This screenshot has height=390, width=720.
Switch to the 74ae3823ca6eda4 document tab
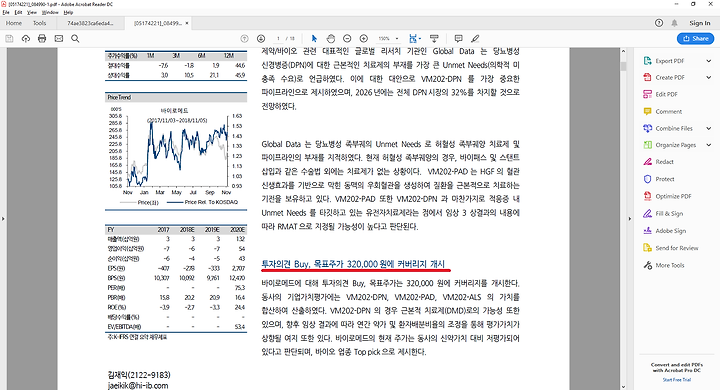click(x=90, y=23)
